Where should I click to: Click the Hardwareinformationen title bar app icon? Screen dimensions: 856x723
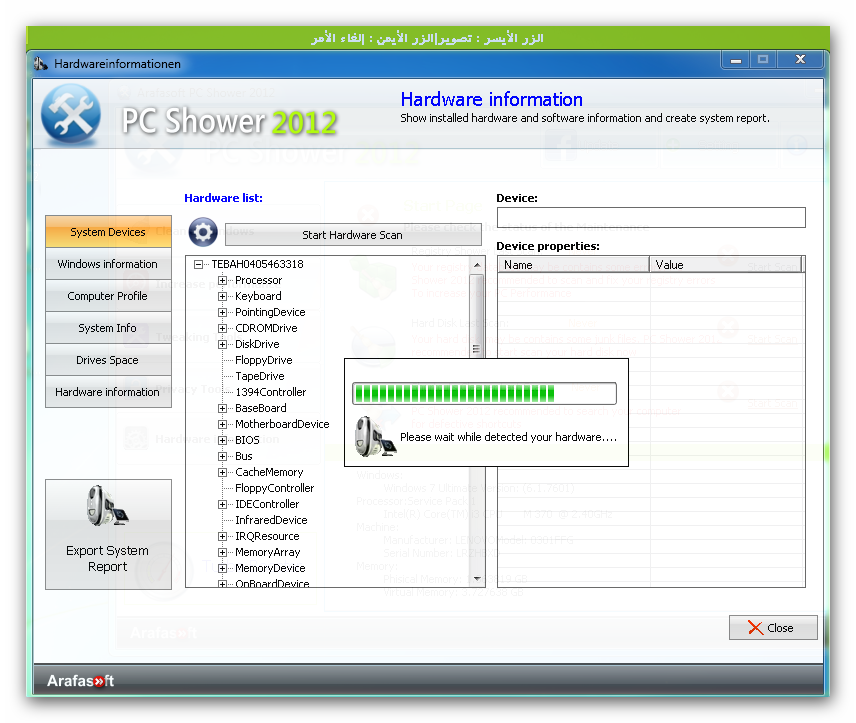41,64
